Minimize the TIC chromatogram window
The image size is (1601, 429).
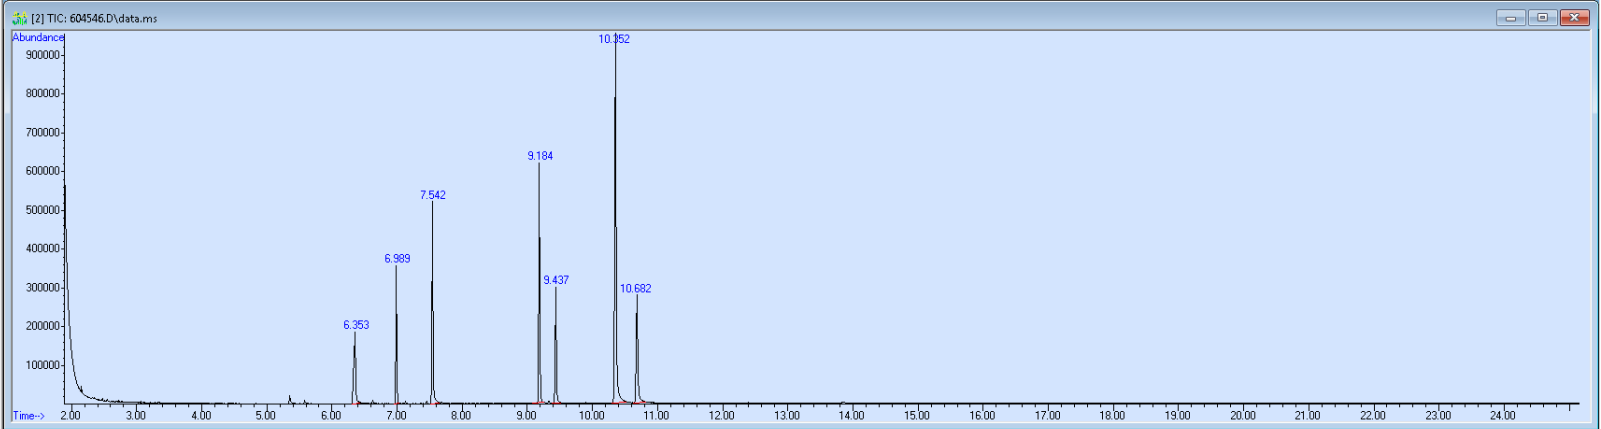1511,17
